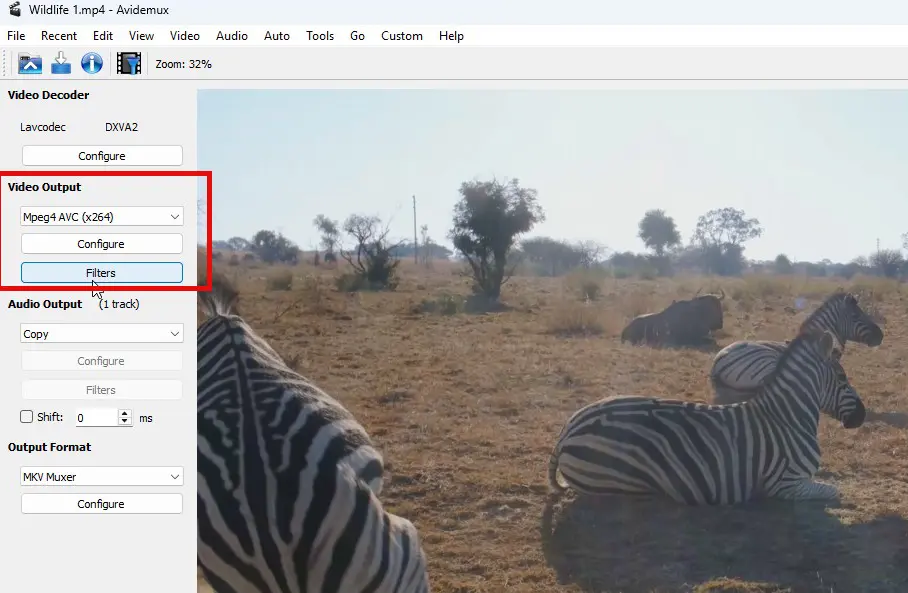Enable the audio Shift checkbox

(27, 417)
